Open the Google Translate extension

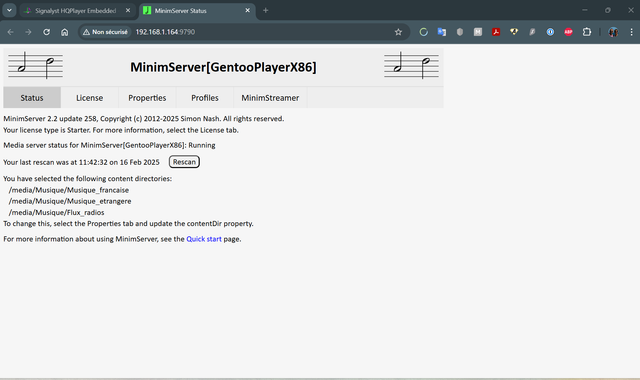[x=442, y=32]
